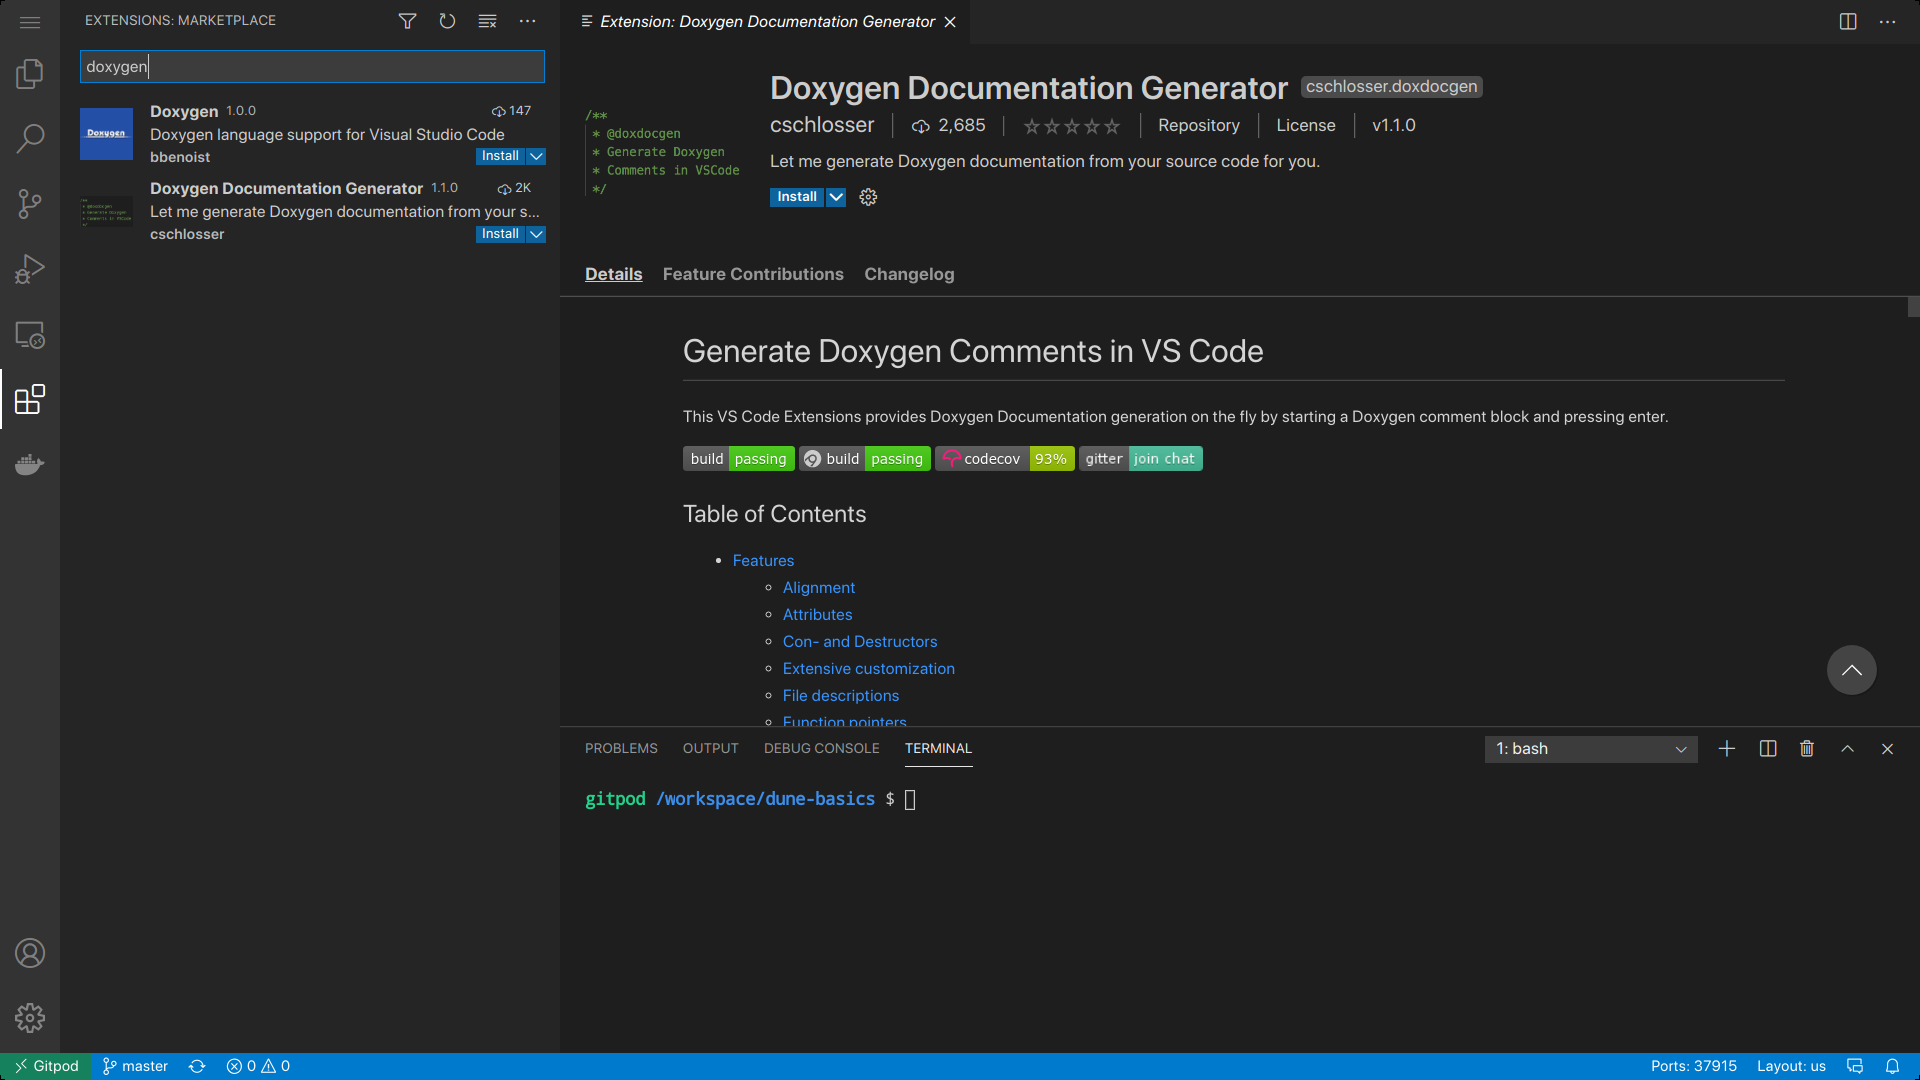Viewport: 1920px width, 1080px height.
Task: Click the extension search input field
Action: (x=311, y=66)
